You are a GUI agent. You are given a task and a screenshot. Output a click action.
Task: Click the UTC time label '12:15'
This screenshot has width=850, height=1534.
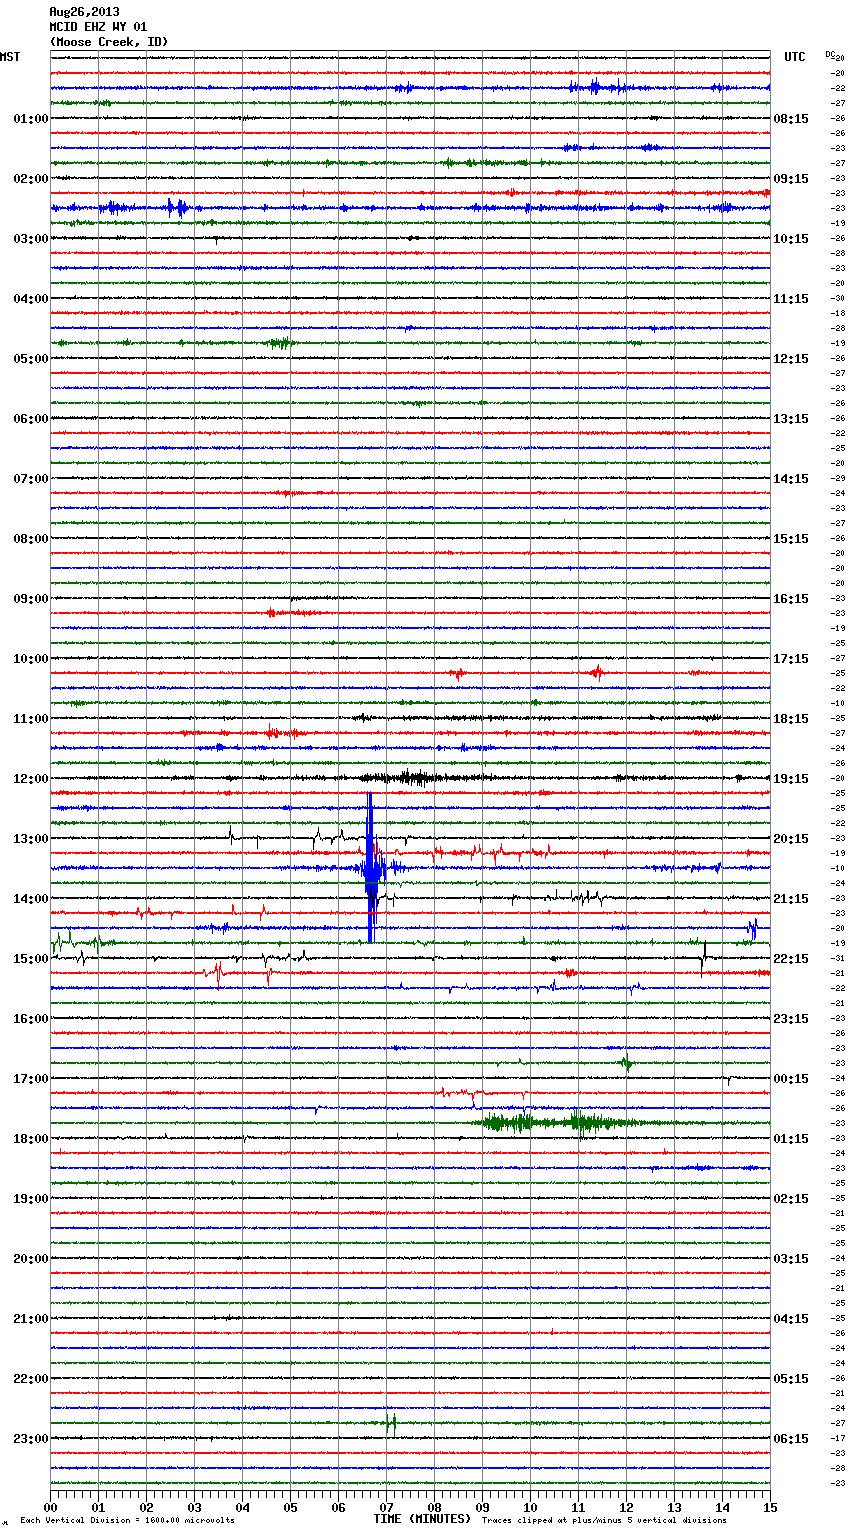pyautogui.click(x=791, y=358)
